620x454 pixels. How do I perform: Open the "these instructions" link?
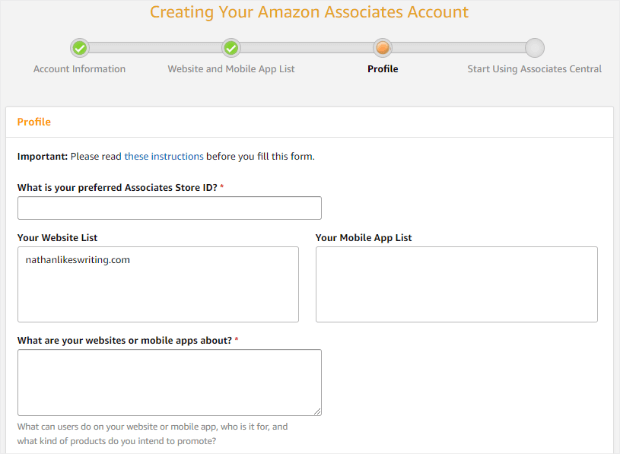pos(164,157)
